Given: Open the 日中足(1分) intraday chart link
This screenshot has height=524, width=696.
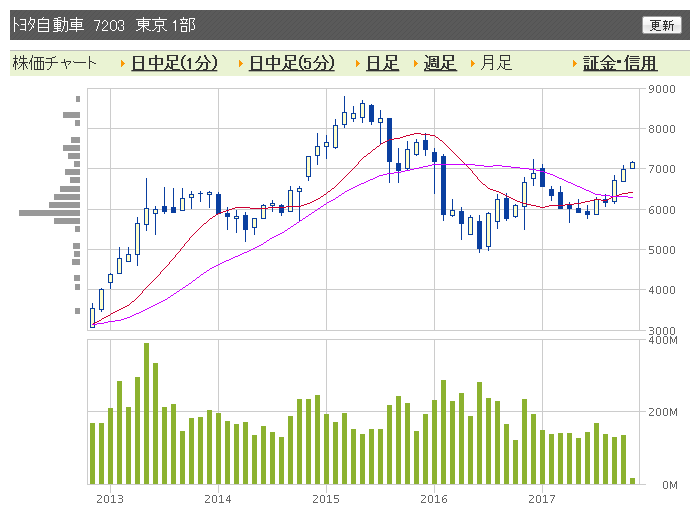Looking at the screenshot, I should (x=174, y=63).
